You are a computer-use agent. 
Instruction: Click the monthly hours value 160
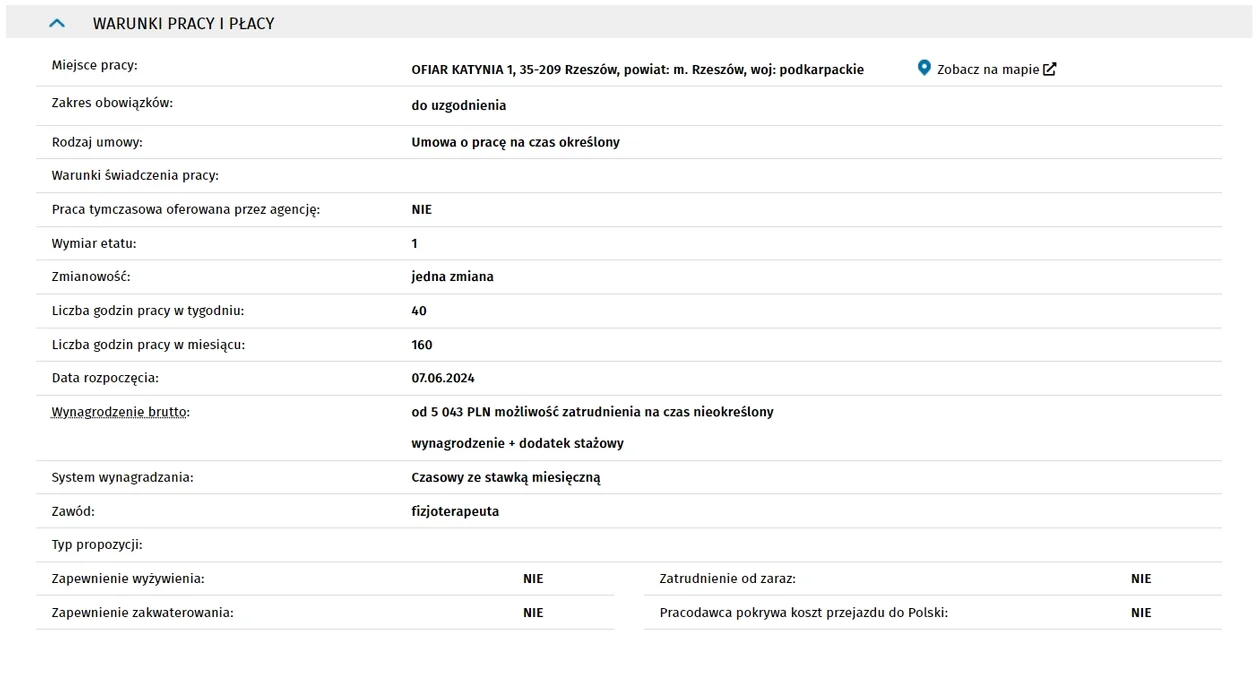pyautogui.click(x=422, y=345)
